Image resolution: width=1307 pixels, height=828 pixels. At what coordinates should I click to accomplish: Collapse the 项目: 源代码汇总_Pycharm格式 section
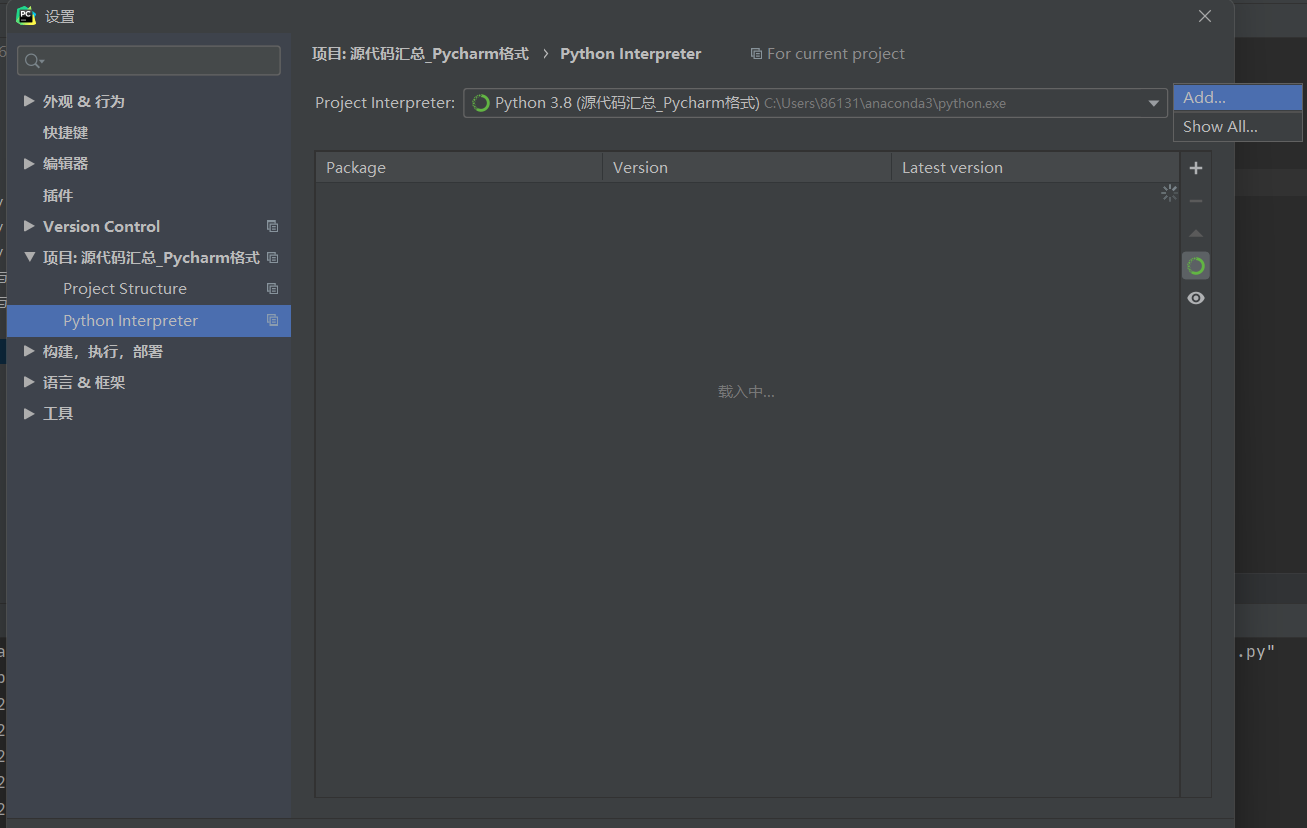[29, 257]
